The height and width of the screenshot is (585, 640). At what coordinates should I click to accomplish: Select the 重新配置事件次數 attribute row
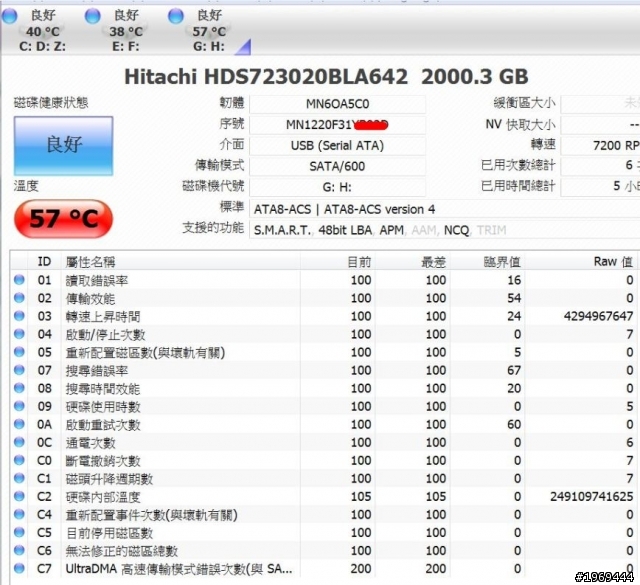pos(323,514)
